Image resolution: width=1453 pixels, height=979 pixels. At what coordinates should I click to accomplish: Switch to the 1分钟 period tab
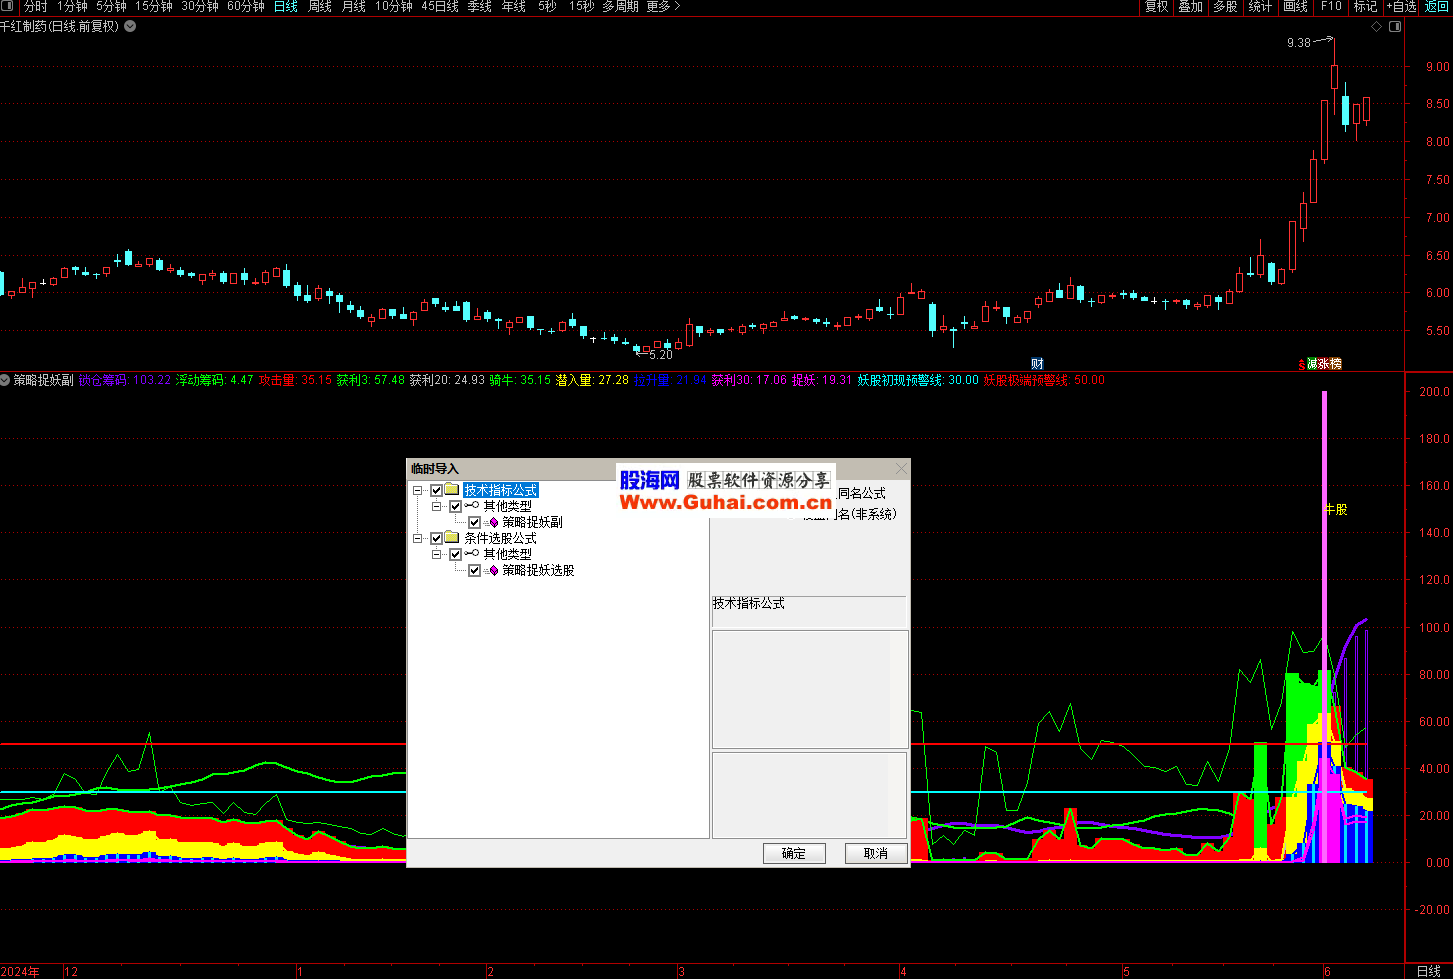click(x=72, y=6)
